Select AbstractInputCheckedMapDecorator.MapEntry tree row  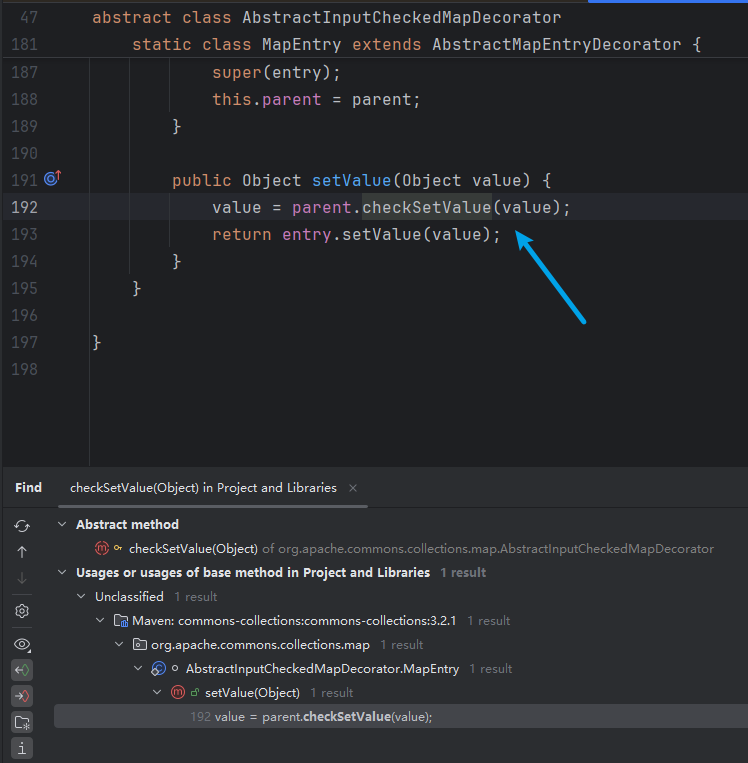[x=322, y=669]
